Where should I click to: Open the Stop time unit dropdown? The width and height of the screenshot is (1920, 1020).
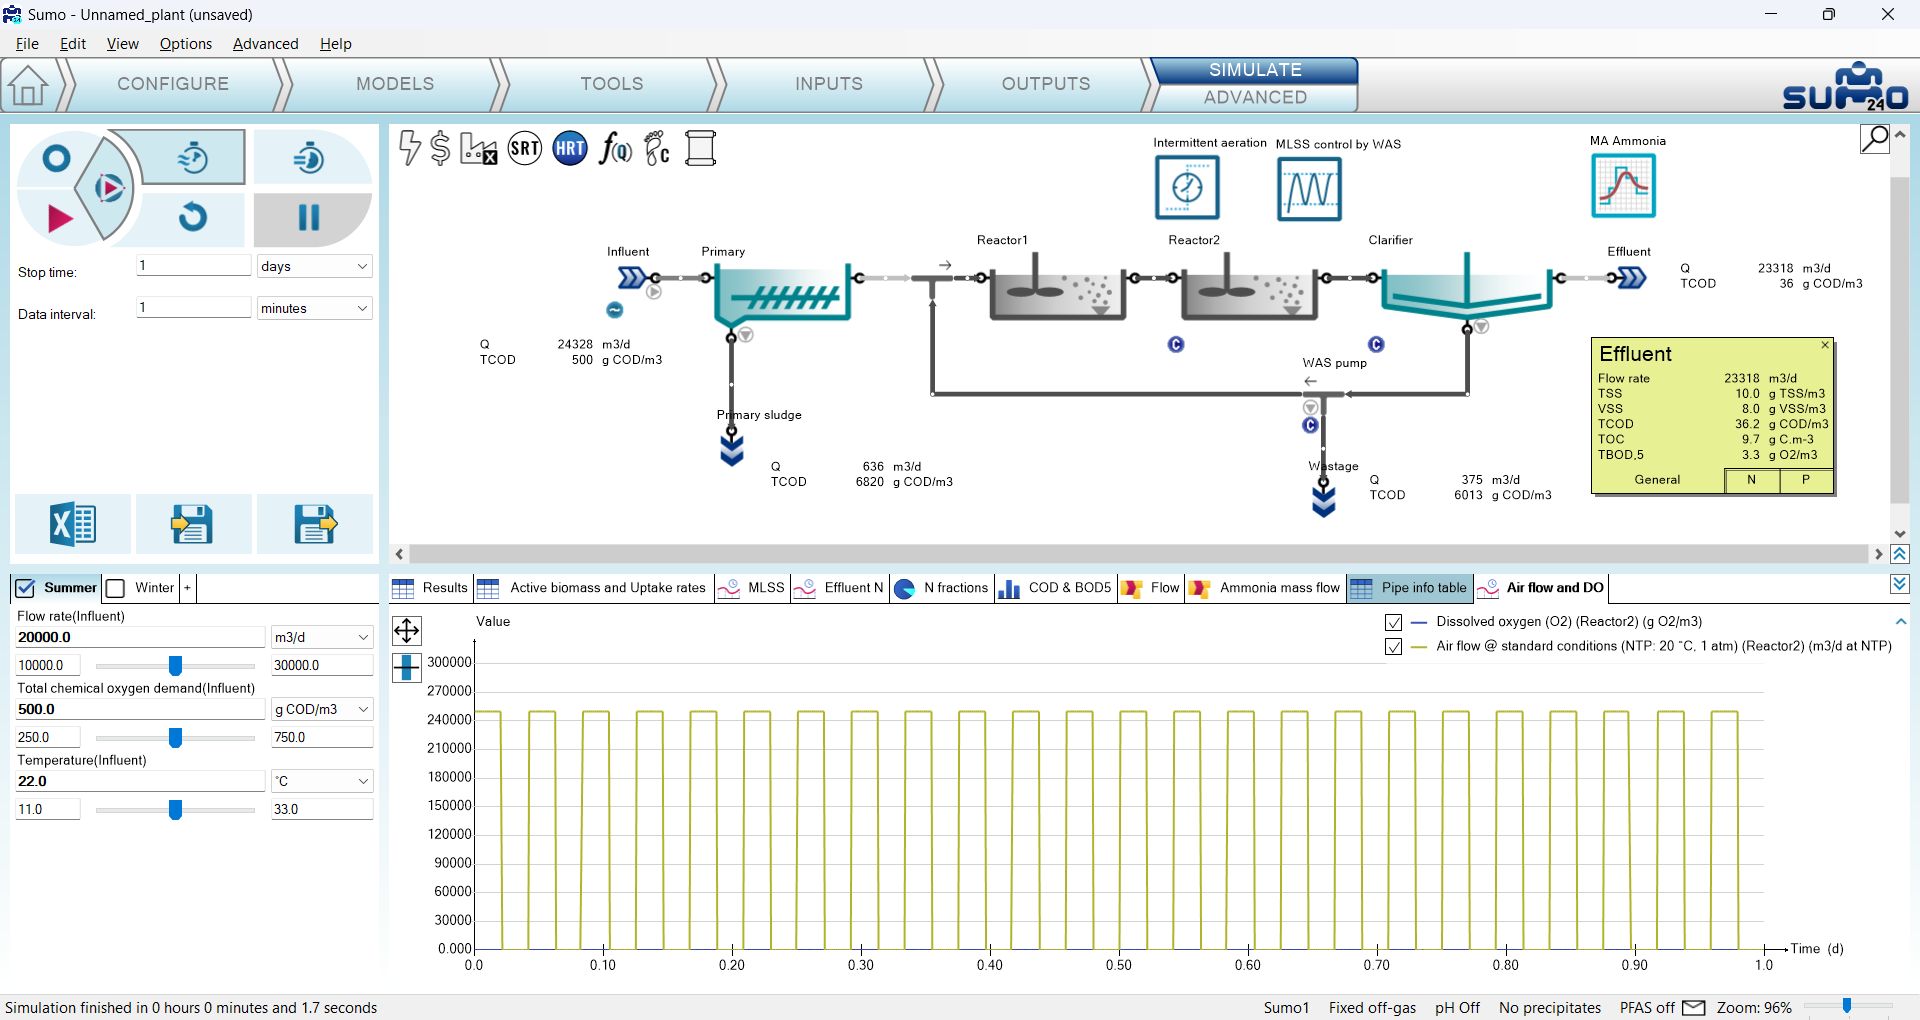pos(315,266)
